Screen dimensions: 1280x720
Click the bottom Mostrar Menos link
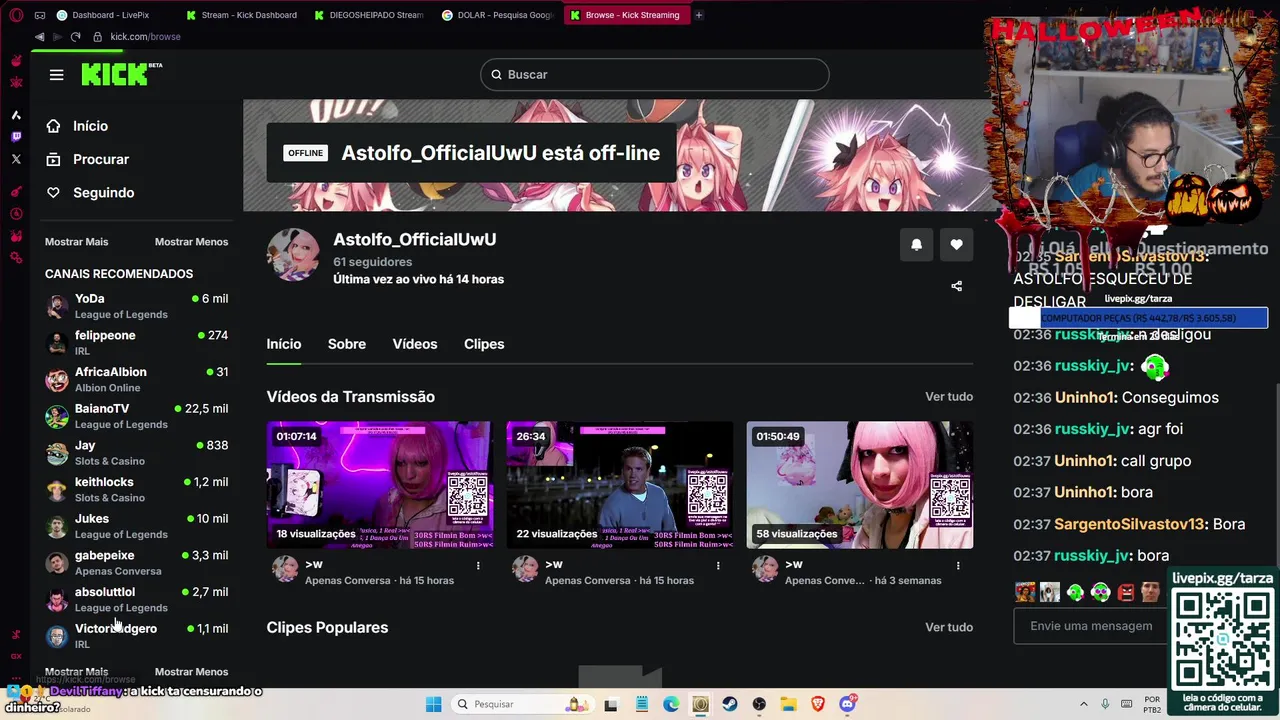(191, 672)
